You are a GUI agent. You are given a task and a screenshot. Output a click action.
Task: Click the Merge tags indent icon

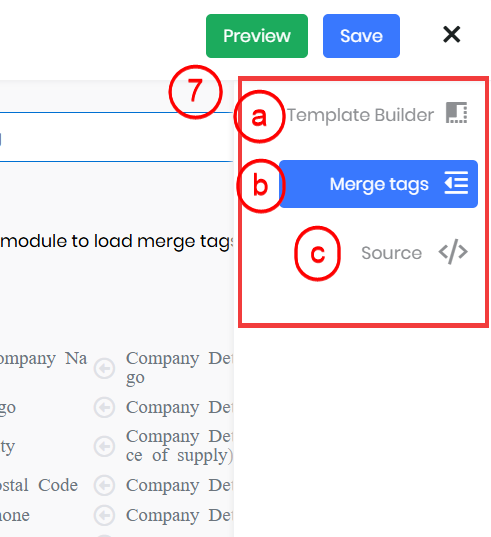pos(456,183)
